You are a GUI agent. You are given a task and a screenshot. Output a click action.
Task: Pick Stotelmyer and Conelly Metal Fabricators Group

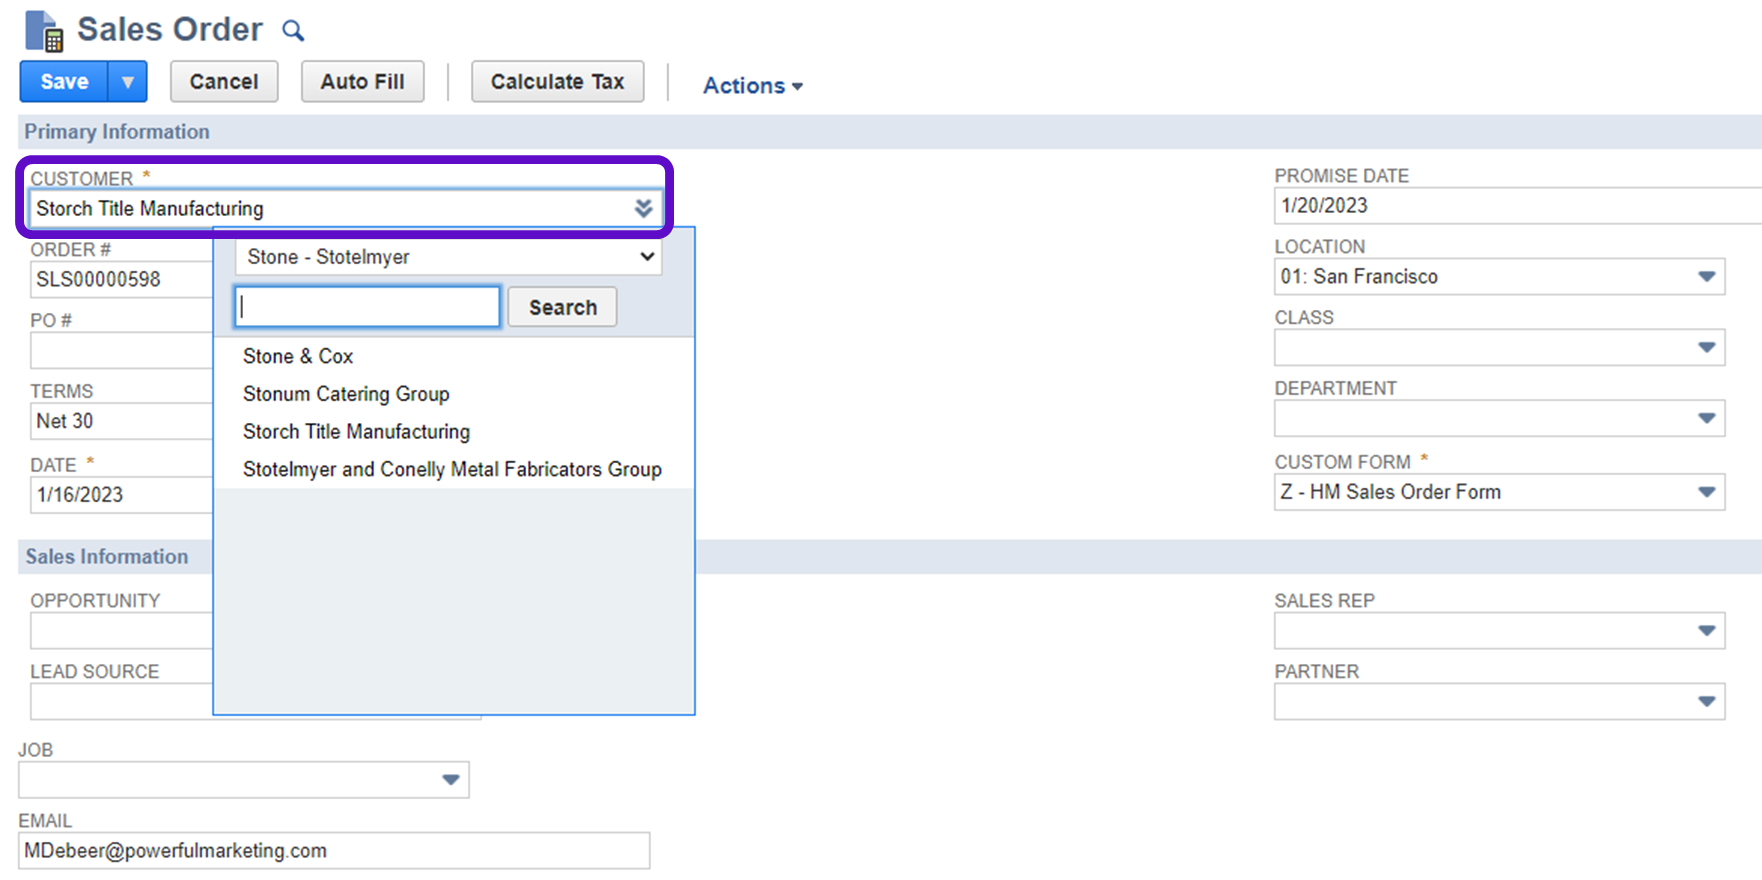pyautogui.click(x=452, y=469)
